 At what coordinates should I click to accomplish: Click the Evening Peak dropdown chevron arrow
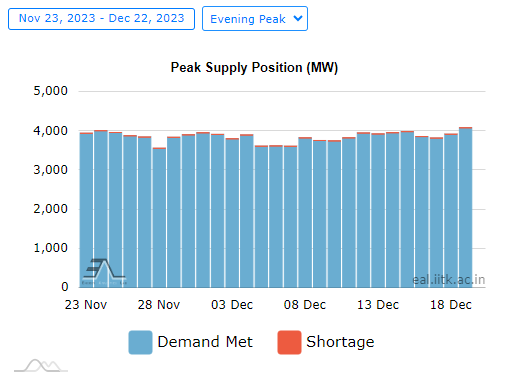(x=298, y=18)
